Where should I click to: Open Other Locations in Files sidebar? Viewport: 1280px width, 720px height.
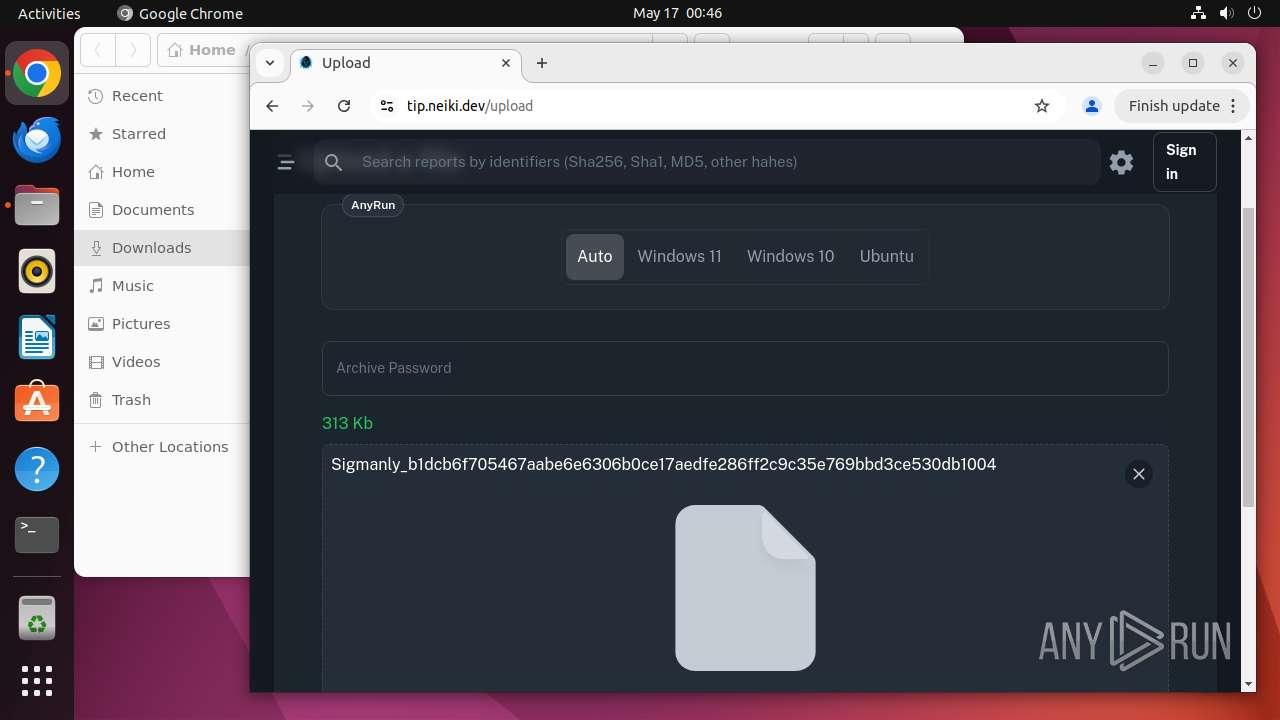(x=162, y=447)
